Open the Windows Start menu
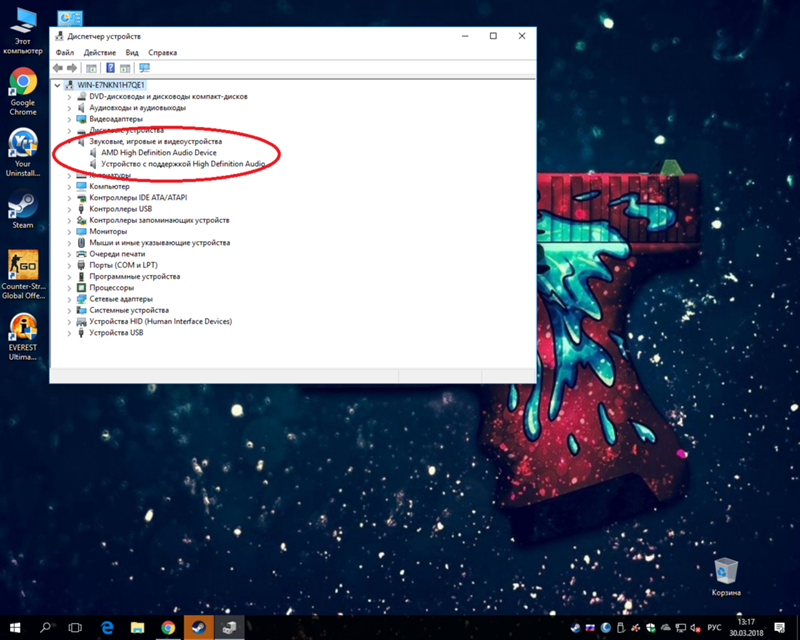Screen dimensions: 800x640 (x=15, y=627)
